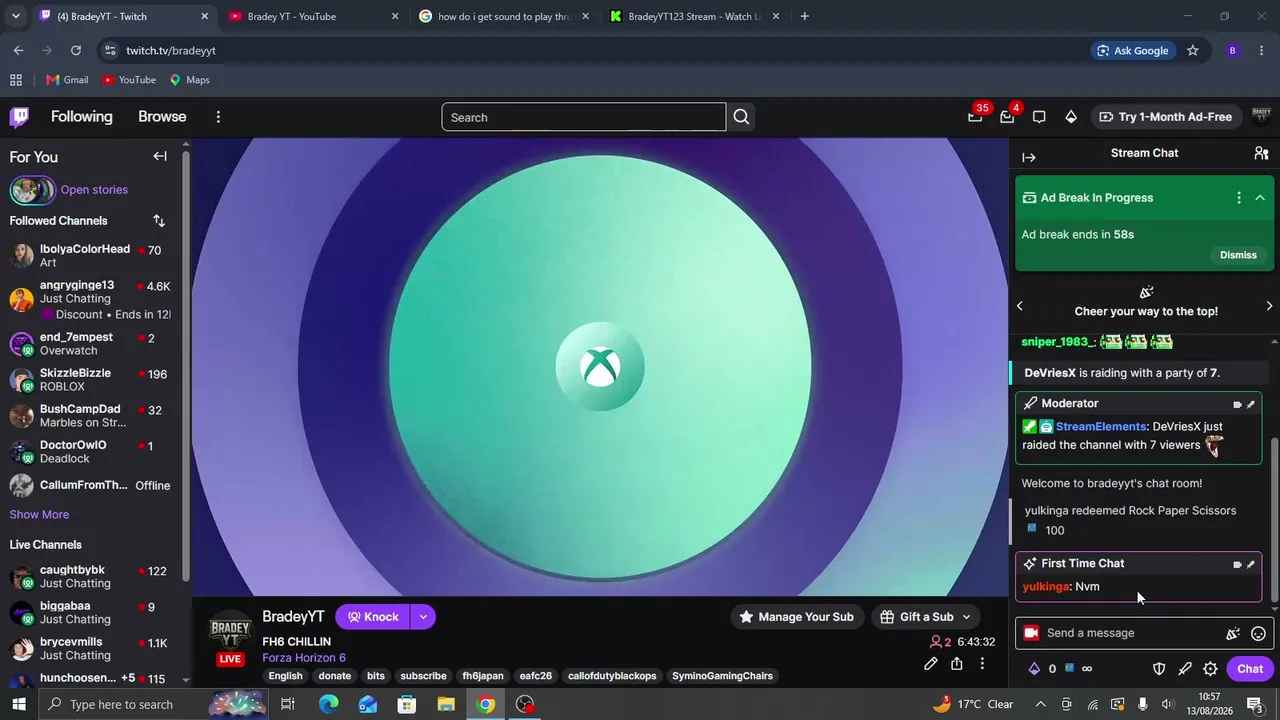Click the red camera icon in message box
The width and height of the screenshot is (1280, 720).
point(1031,633)
